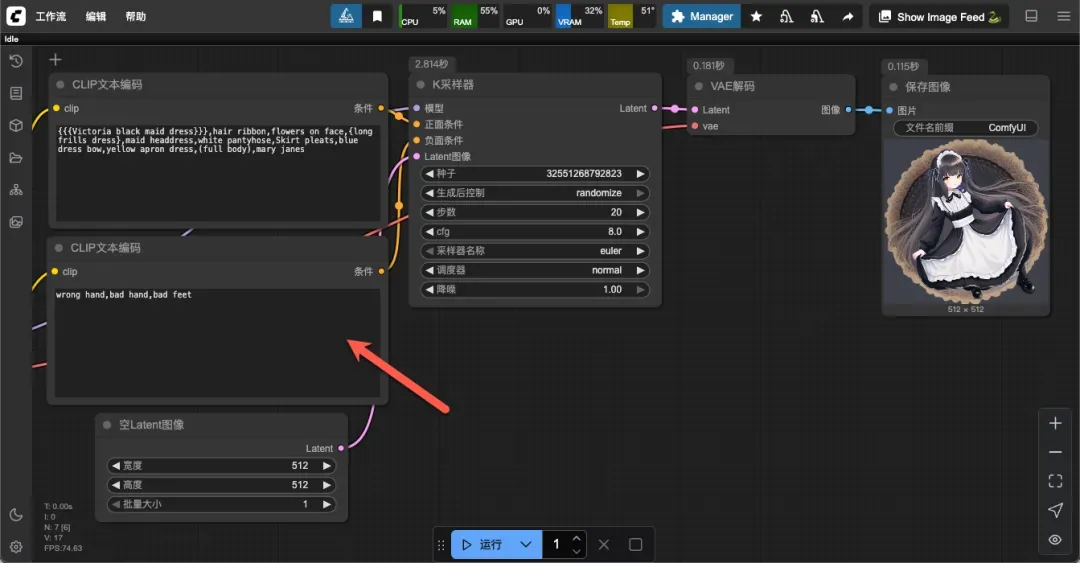Collapse the 保存图像 node via its dot
This screenshot has height=563, width=1080.
click(x=893, y=87)
